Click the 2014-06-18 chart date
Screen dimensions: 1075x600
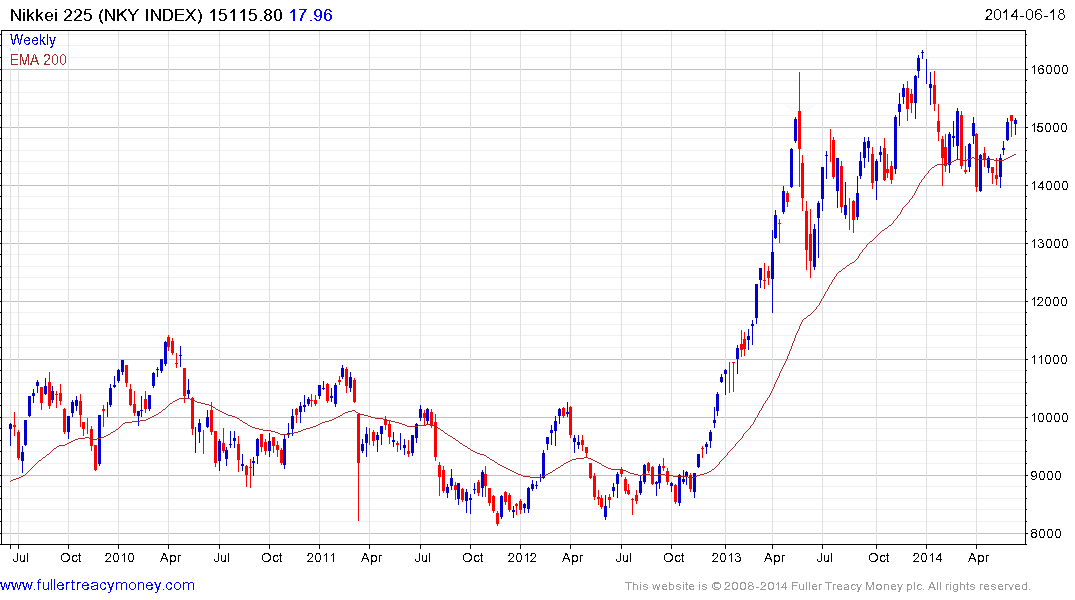(1025, 15)
